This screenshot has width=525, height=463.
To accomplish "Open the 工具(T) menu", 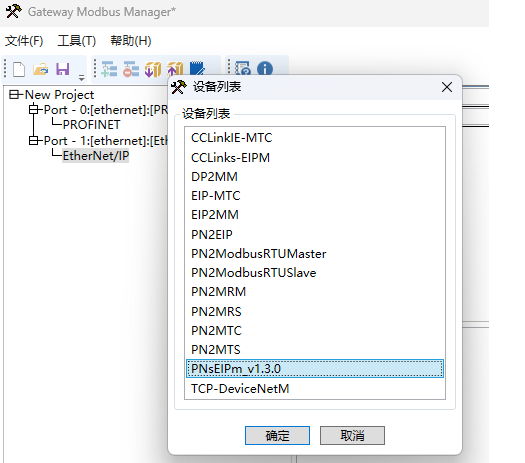I will pyautogui.click(x=77, y=41).
